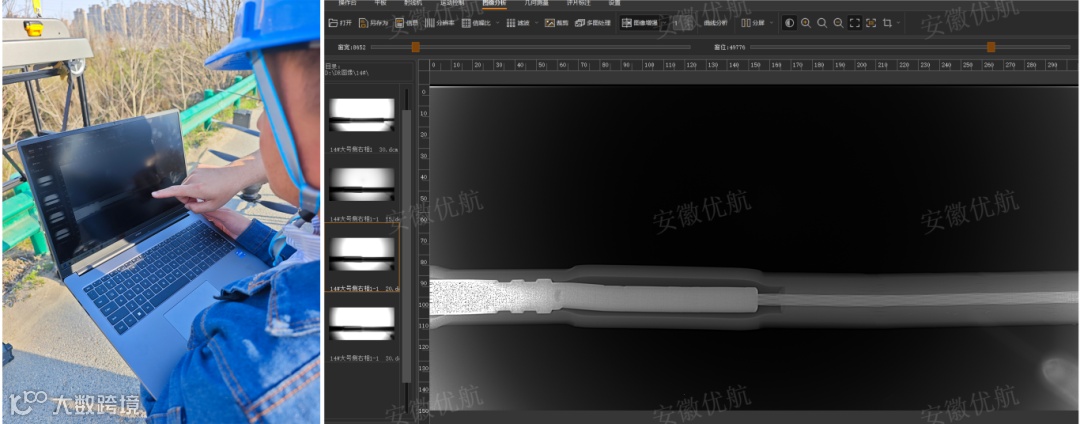The height and width of the screenshot is (424, 1080).
Task: Select the highlighted thumbnail with orange border
Action: click(362, 257)
